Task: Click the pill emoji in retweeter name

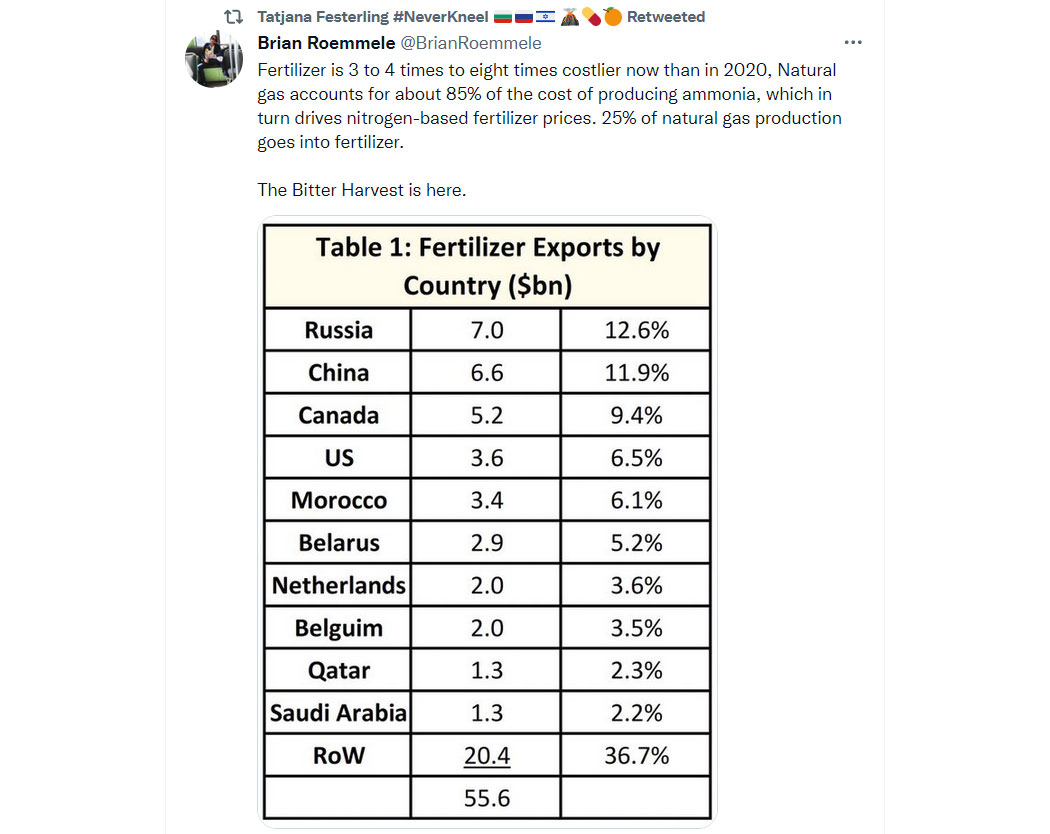Action: pos(591,17)
